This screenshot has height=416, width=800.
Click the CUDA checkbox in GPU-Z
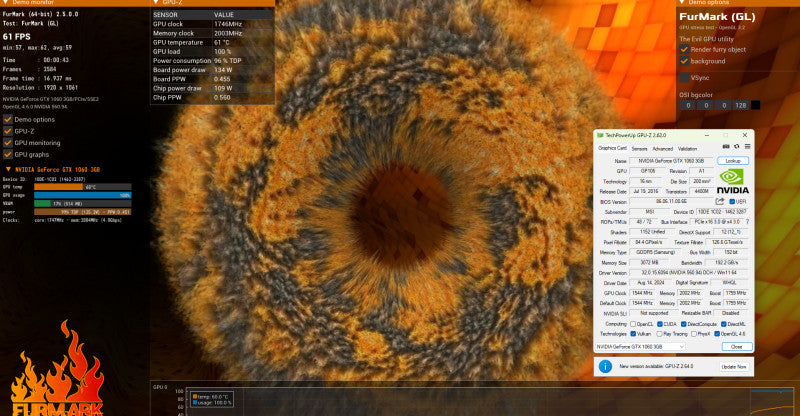pos(660,324)
